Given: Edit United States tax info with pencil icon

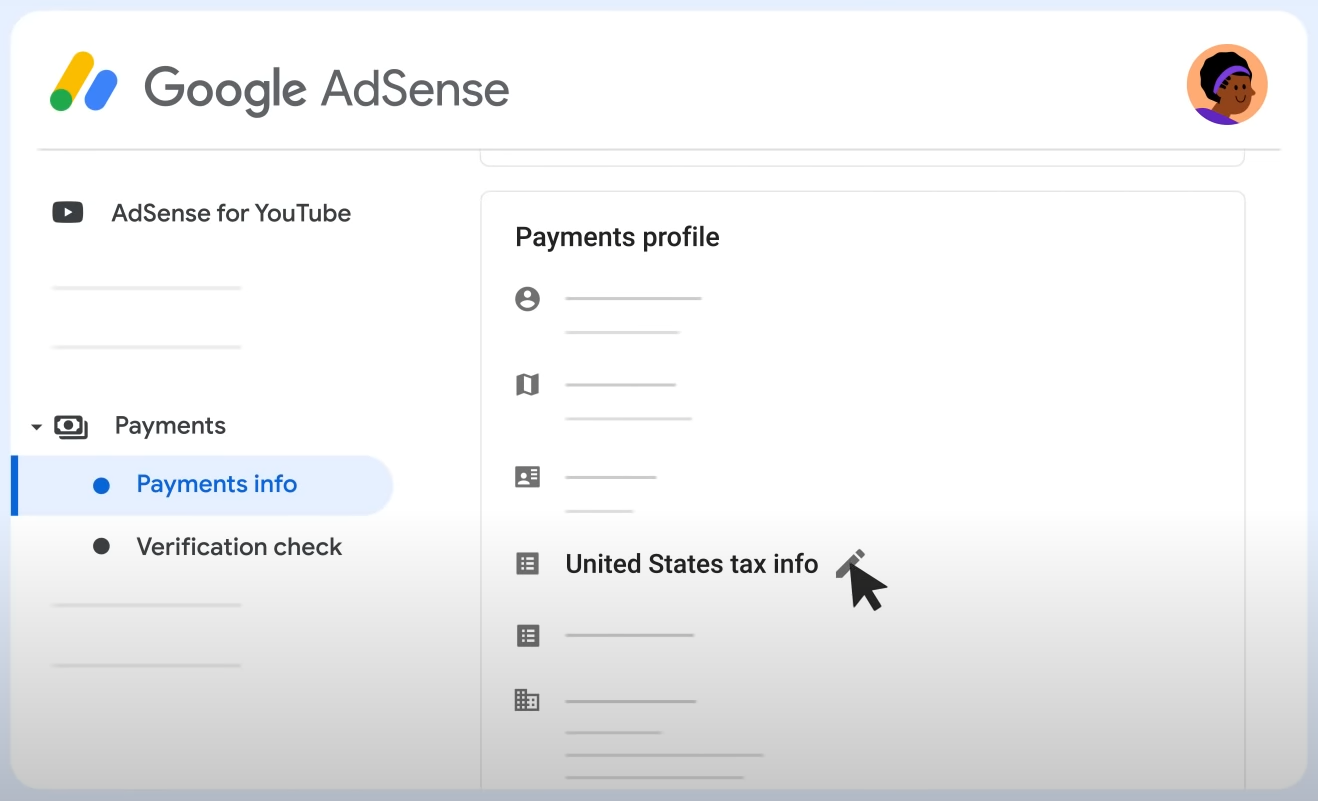Looking at the screenshot, I should (x=849, y=564).
